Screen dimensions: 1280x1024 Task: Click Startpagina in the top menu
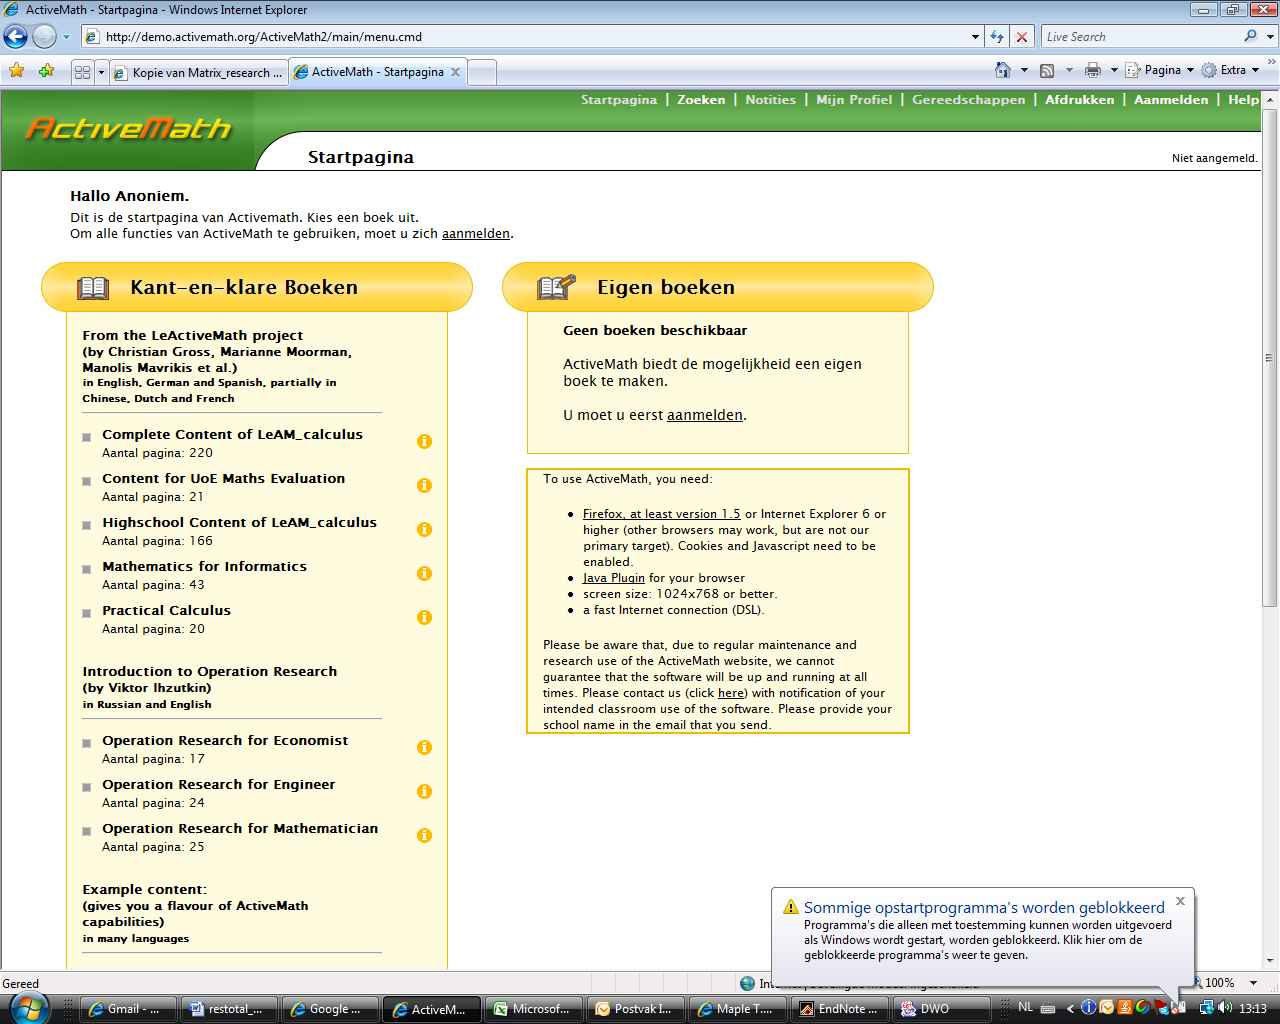pyautogui.click(x=619, y=100)
